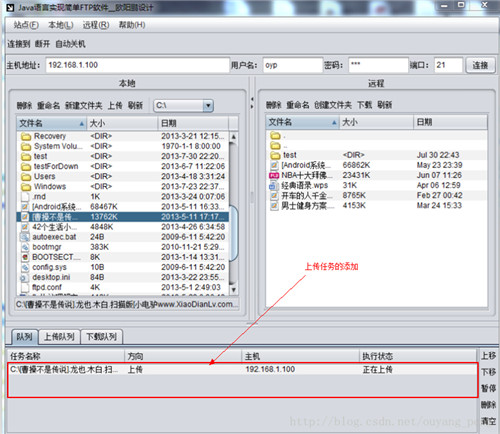Image resolution: width=500 pixels, height=434 pixels.
Task: Click 暂停 beside the task queue
Action: pyautogui.click(x=488, y=388)
